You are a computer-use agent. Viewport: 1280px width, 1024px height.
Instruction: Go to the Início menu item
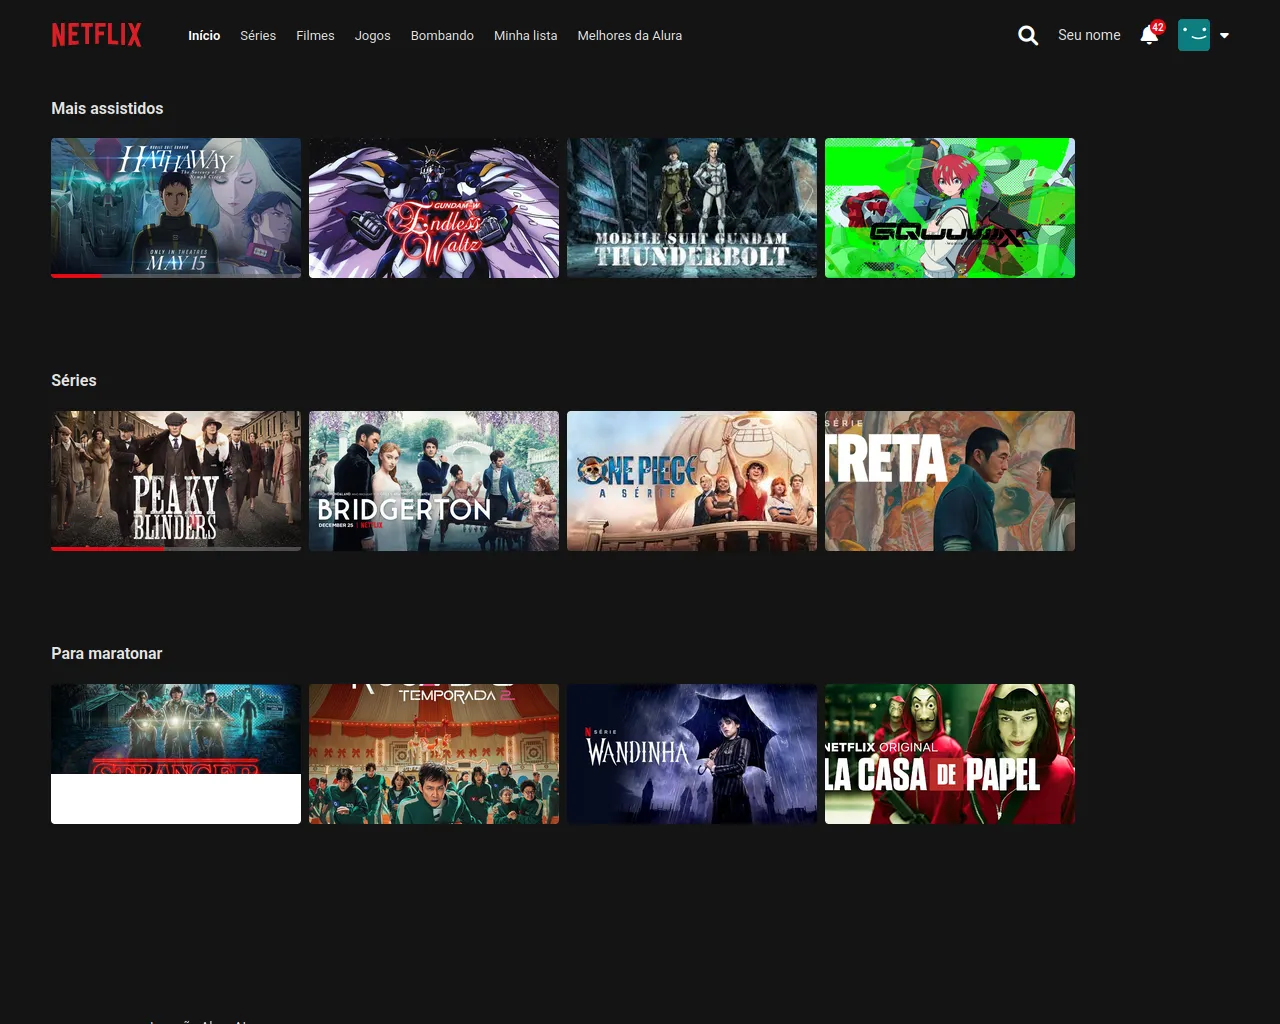tap(204, 35)
